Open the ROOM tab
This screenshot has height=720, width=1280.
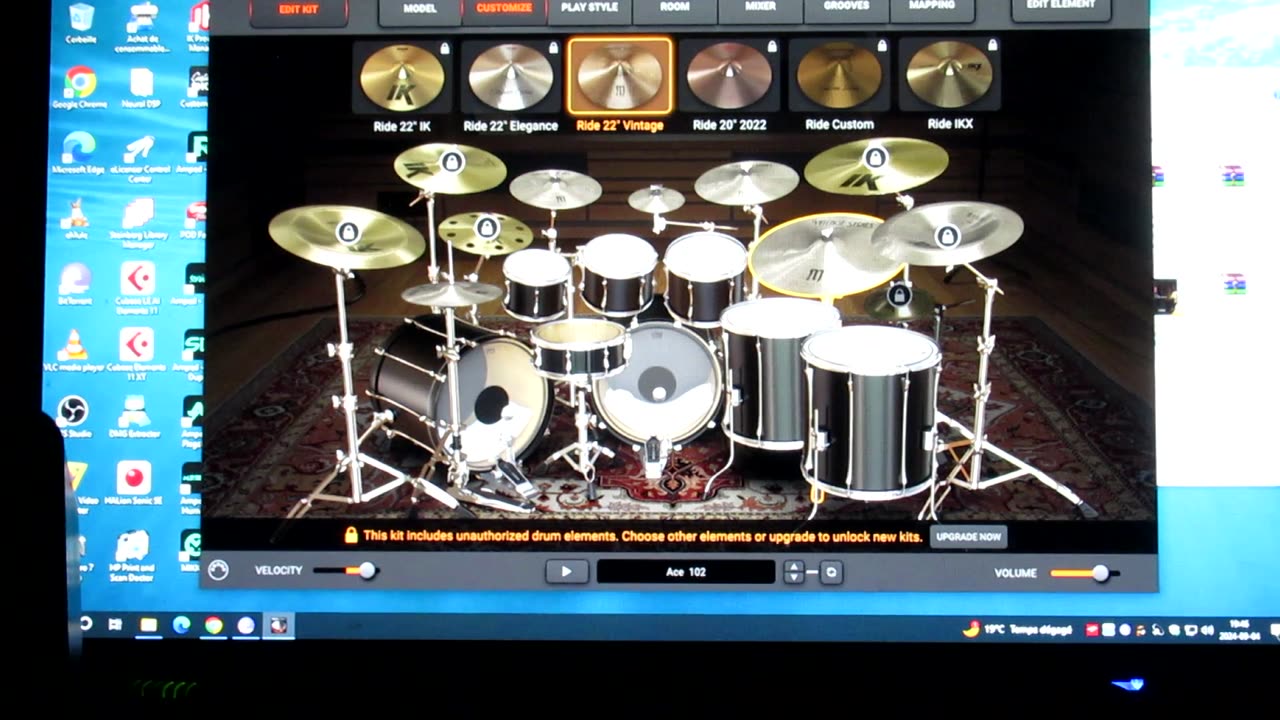(x=675, y=9)
